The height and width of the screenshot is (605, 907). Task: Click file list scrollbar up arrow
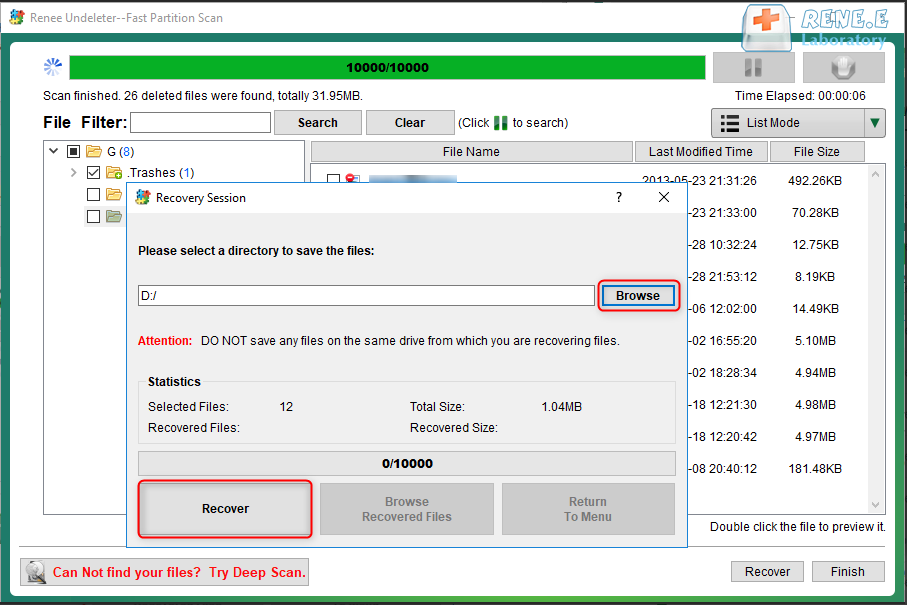pyautogui.click(x=876, y=174)
